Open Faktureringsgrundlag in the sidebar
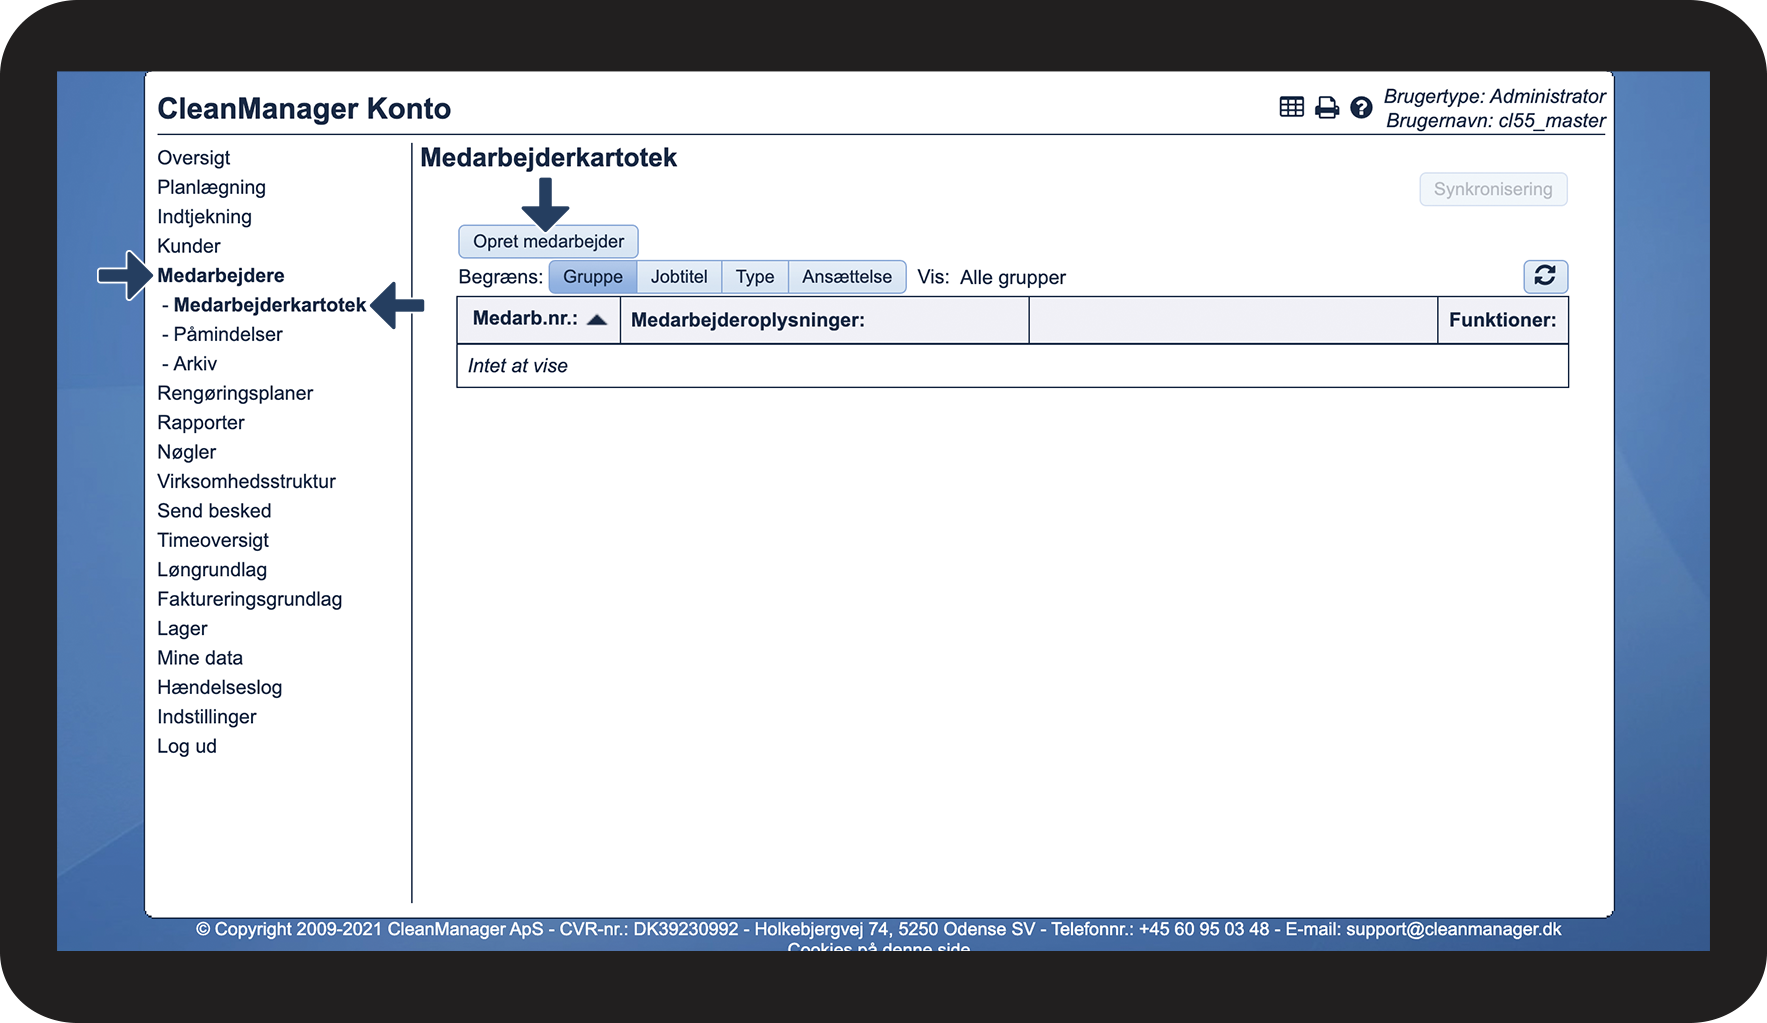This screenshot has width=1767, height=1023. pos(250,599)
